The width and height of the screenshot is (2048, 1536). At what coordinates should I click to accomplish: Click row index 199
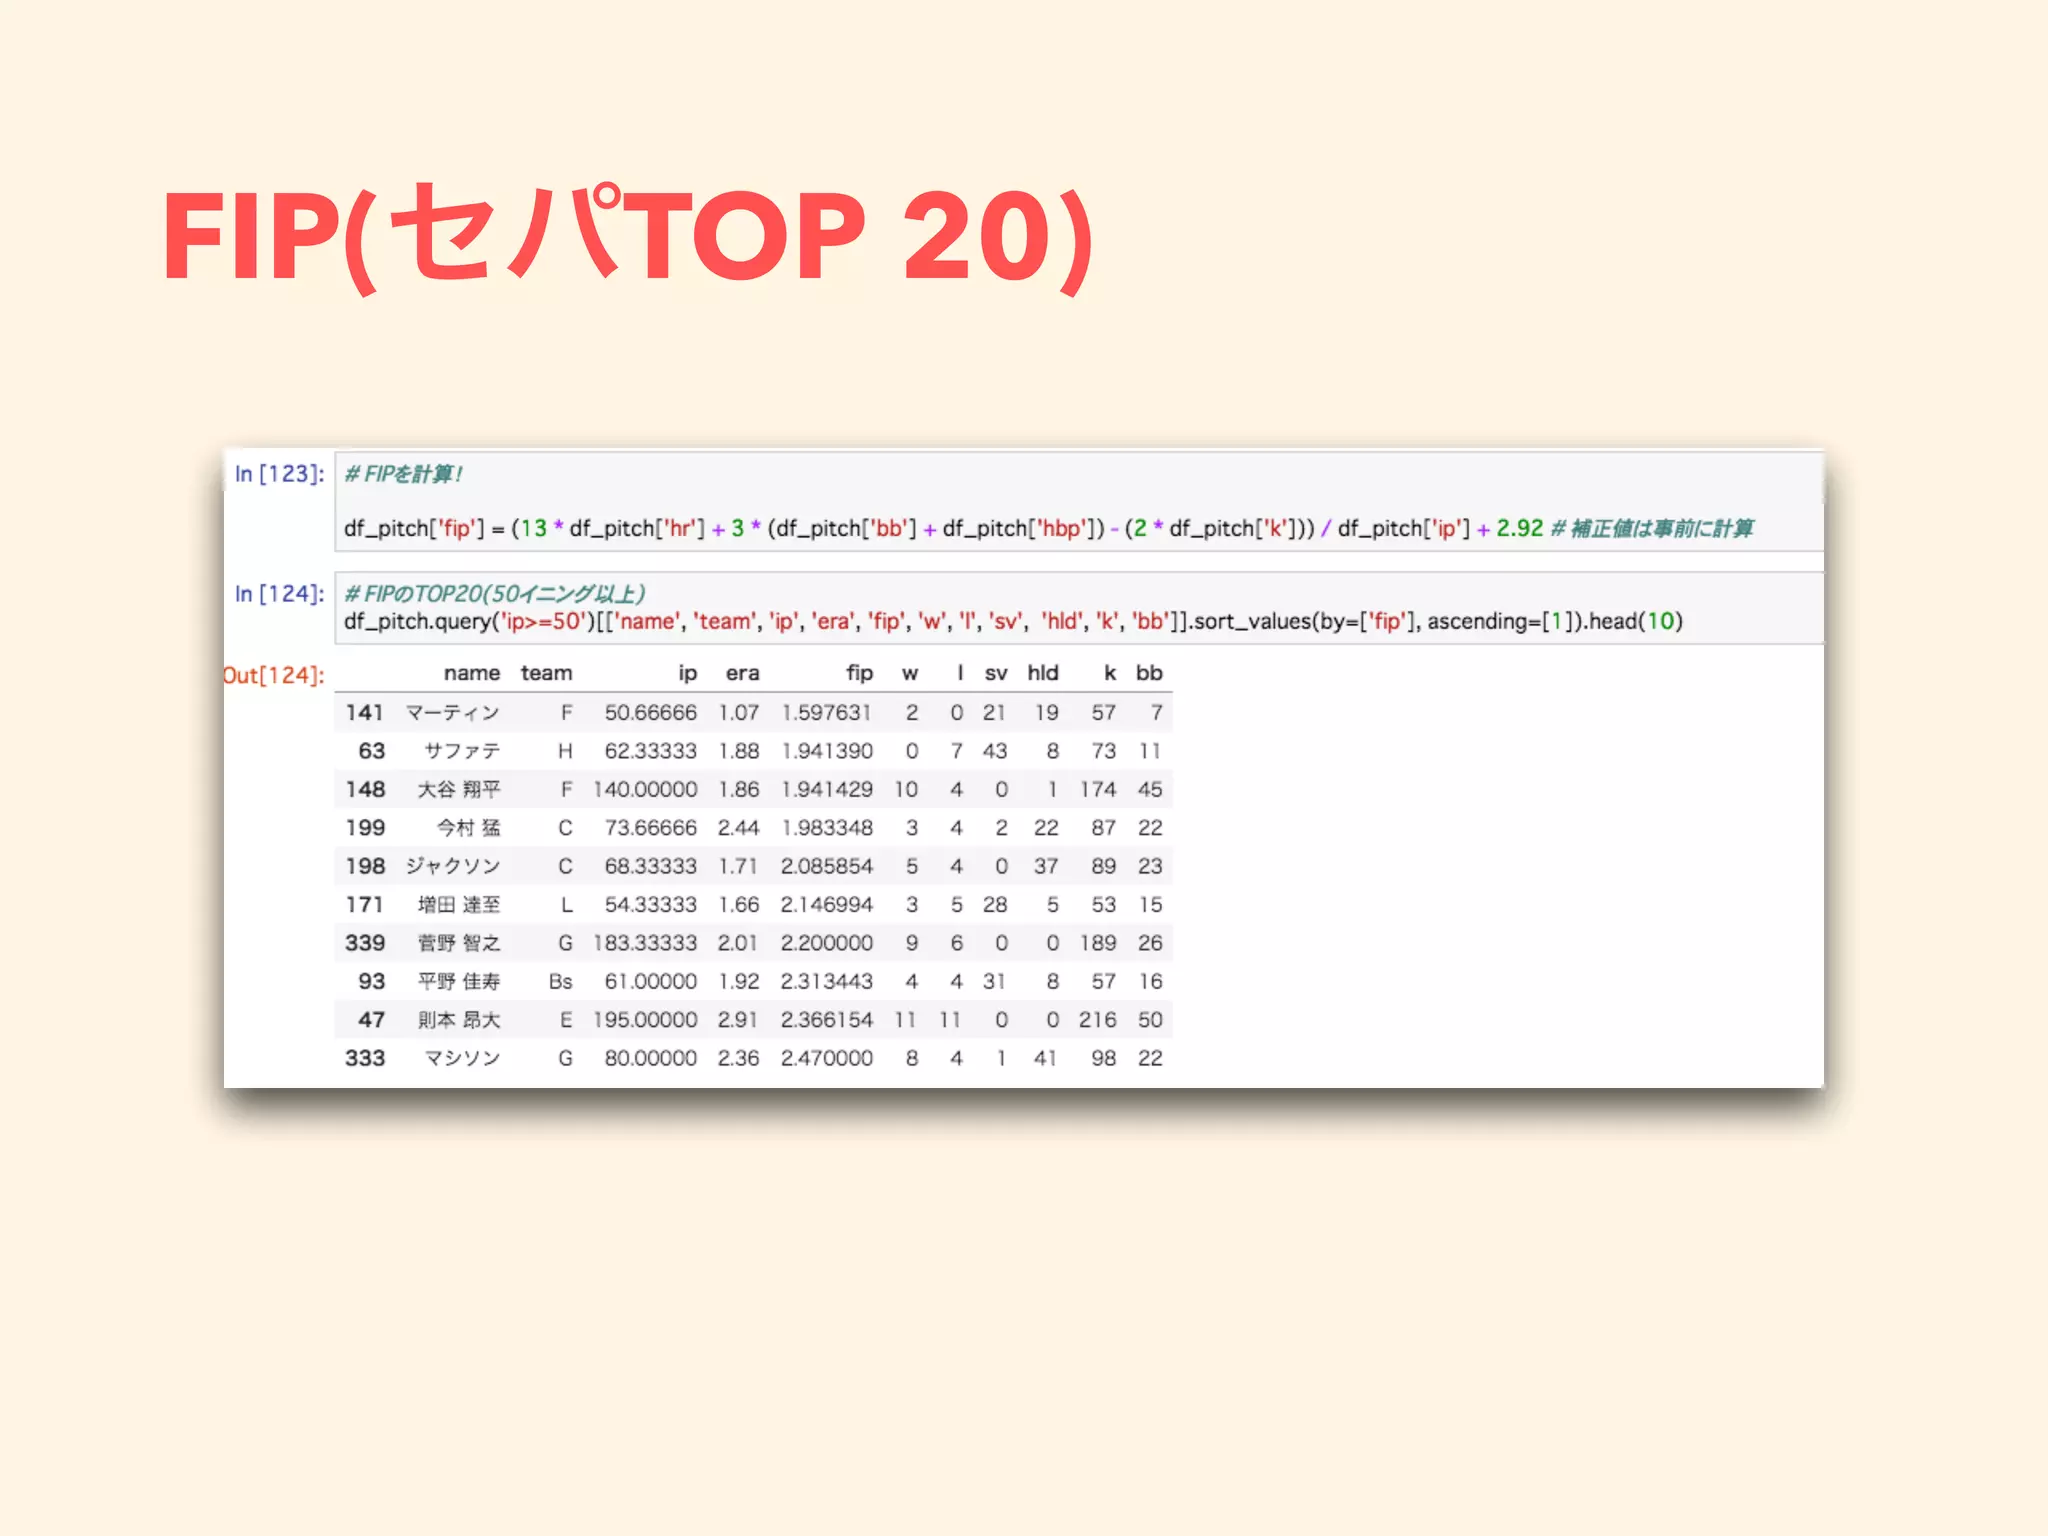point(365,828)
